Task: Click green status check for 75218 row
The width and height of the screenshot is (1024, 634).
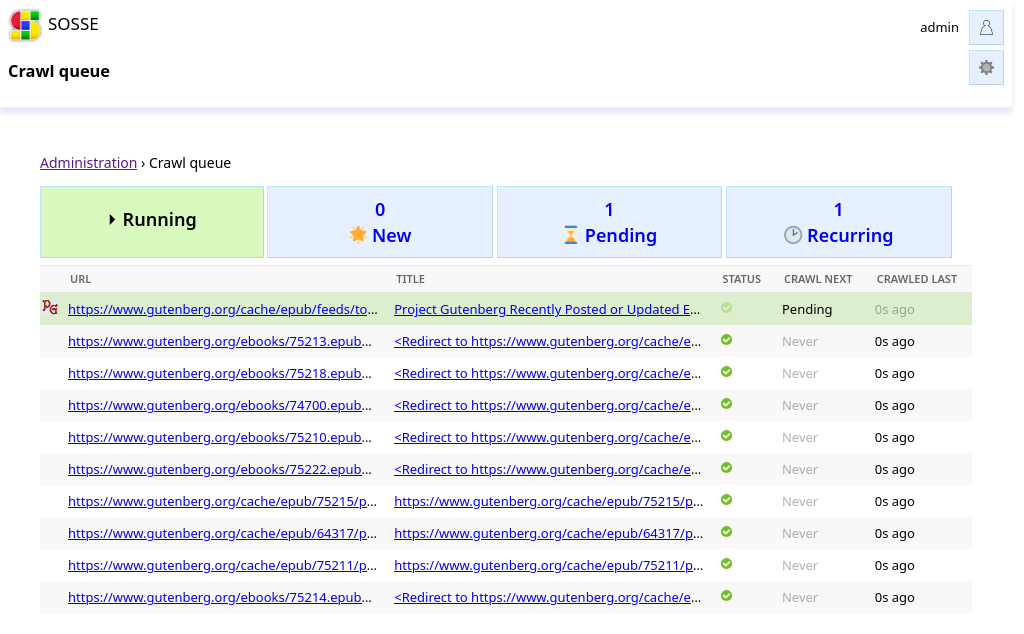Action: pos(726,372)
